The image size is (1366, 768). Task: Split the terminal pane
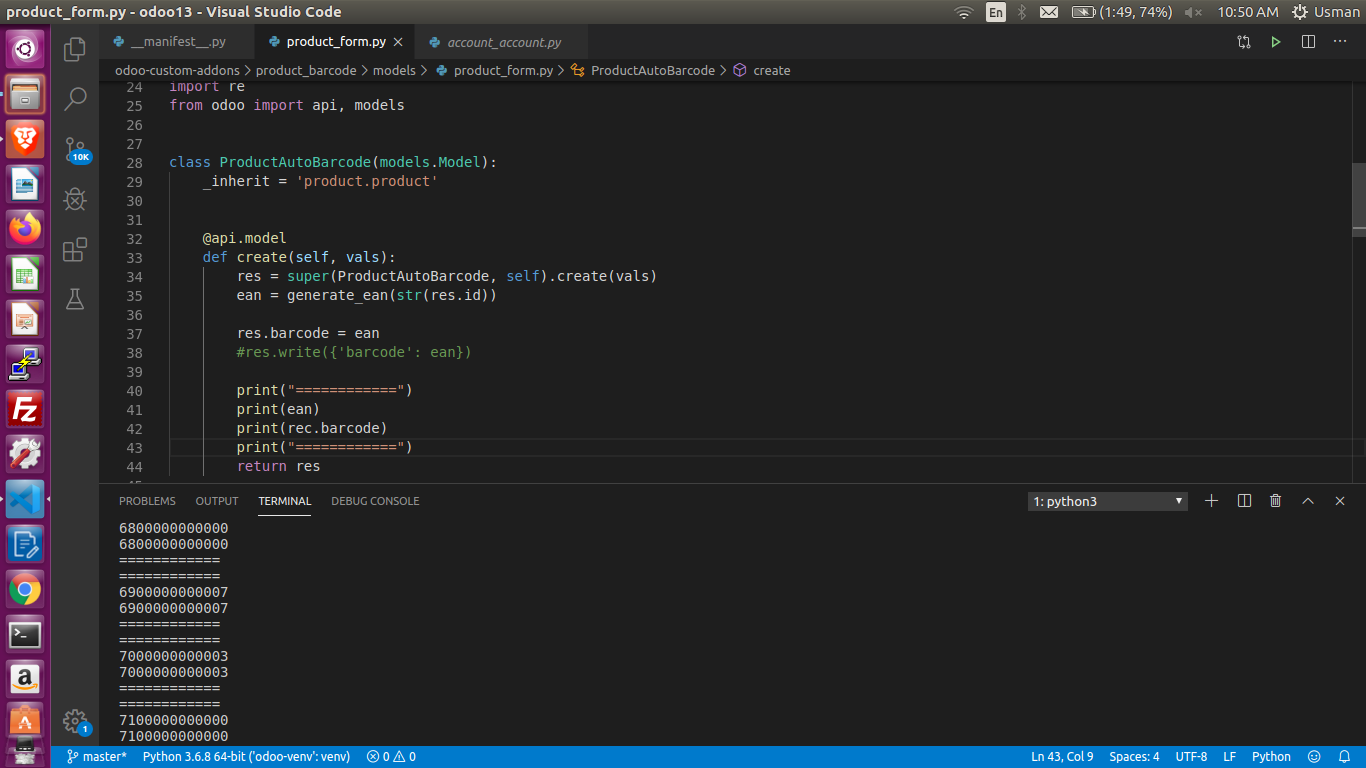click(1244, 501)
